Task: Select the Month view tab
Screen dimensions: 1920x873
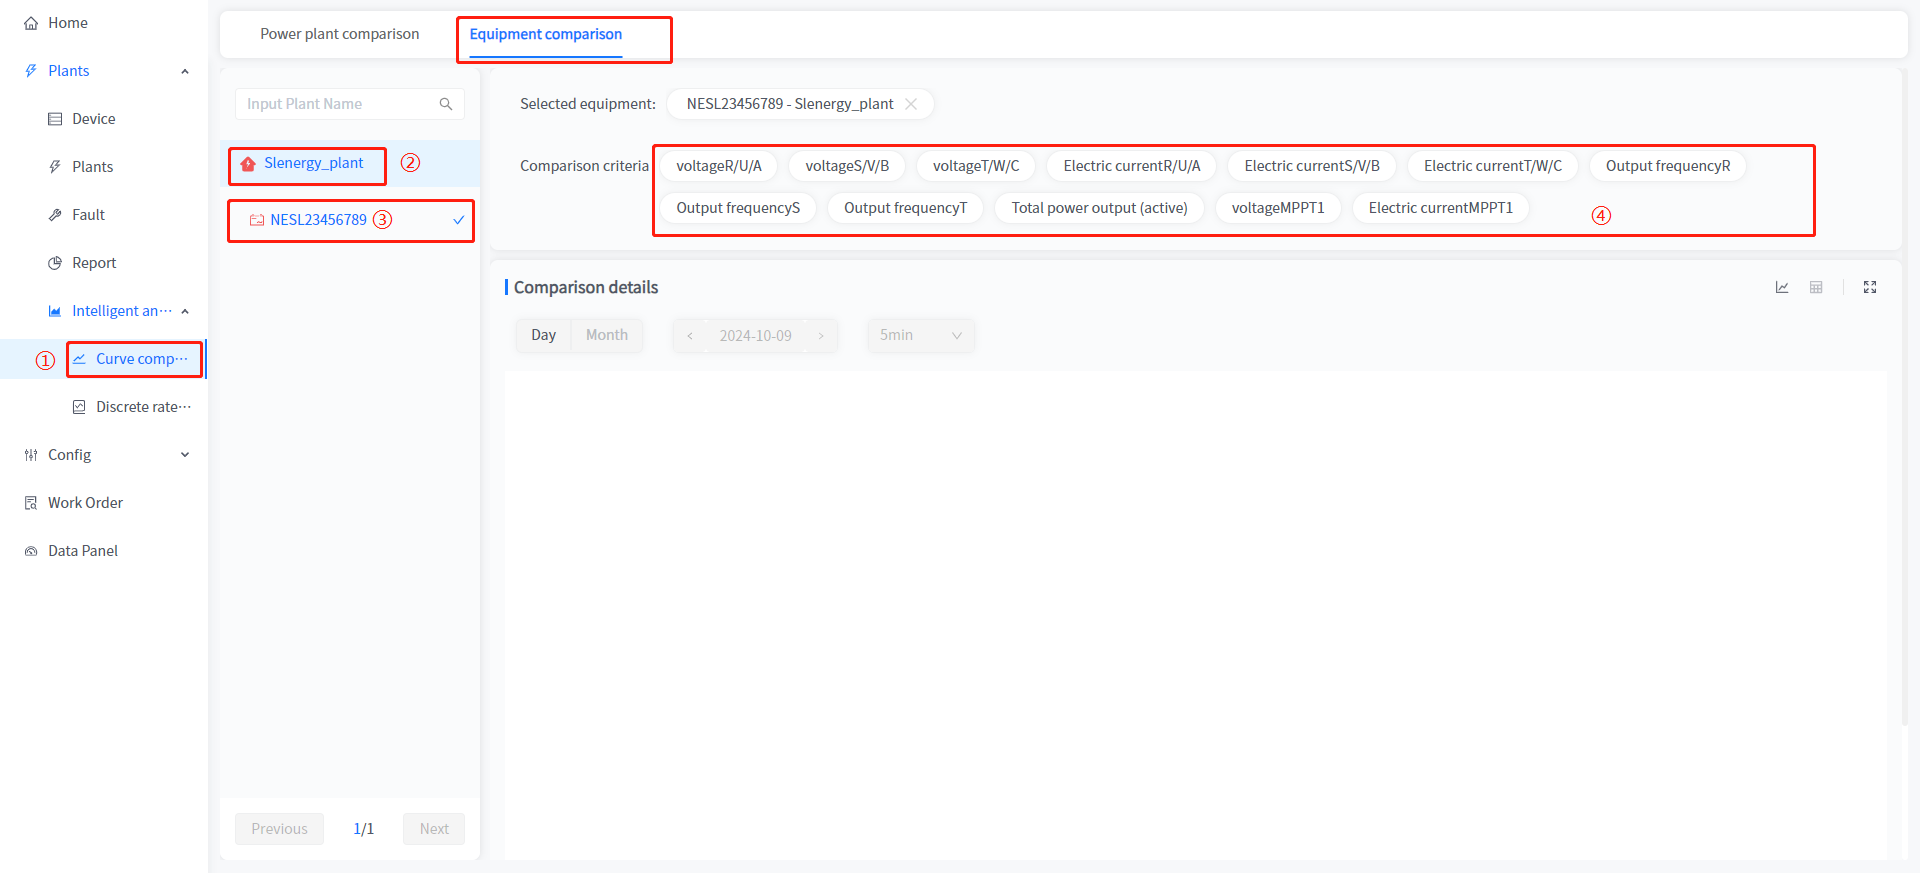Action: pos(606,335)
